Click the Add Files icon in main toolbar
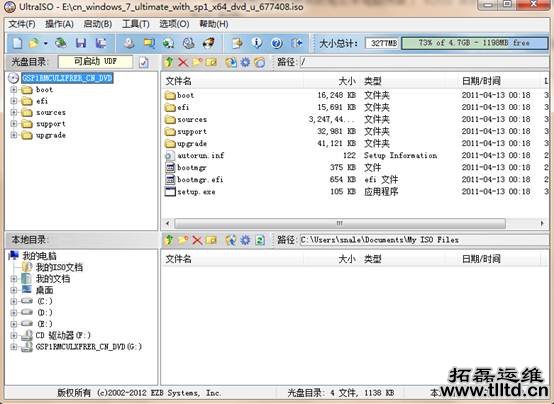Viewport: 554px width, 404px height. (237, 43)
